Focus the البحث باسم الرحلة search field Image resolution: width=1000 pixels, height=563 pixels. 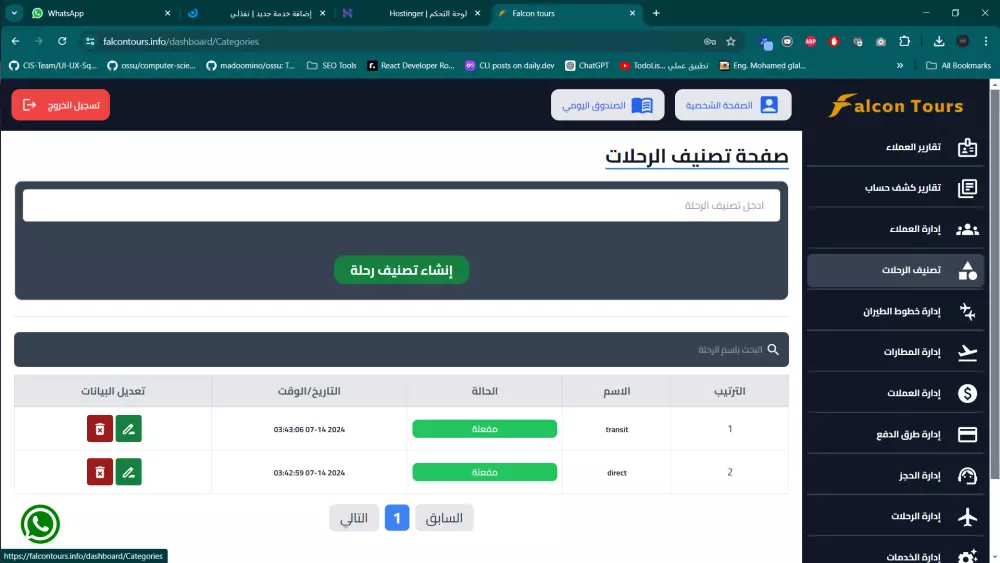401,349
